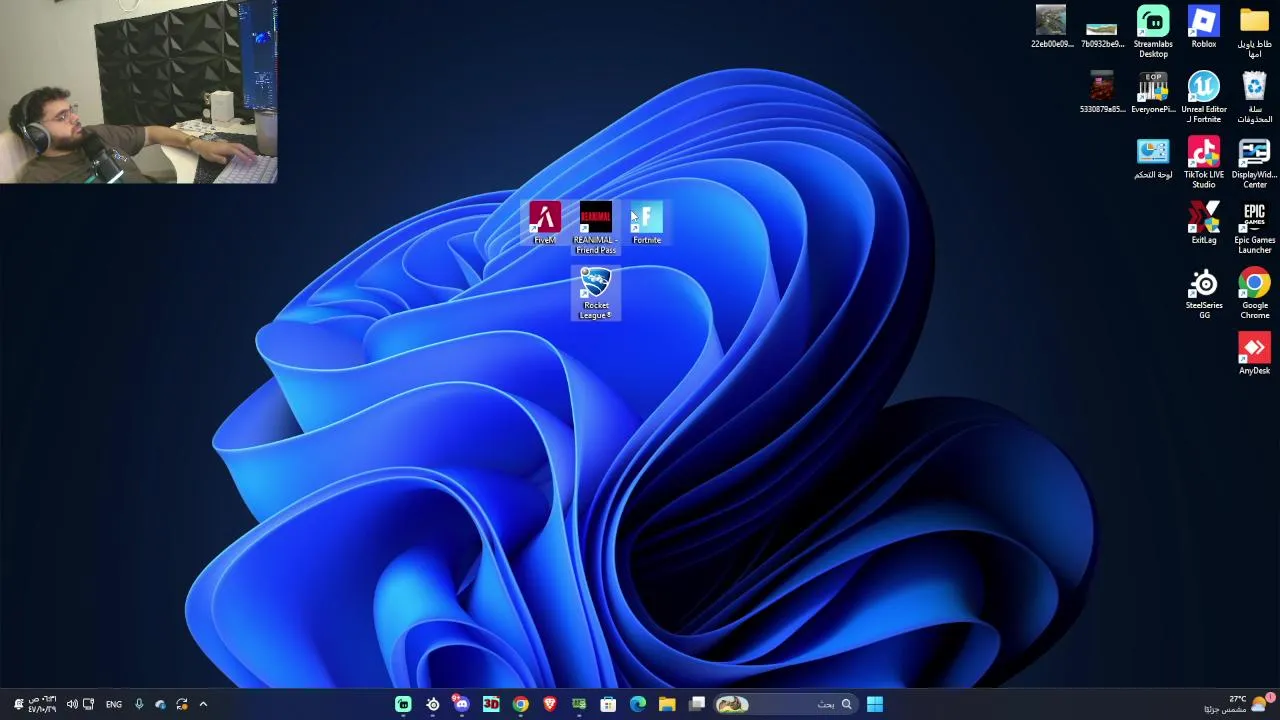This screenshot has width=1280, height=720.
Task: Select the Fortnite desktop shortcut
Action: 647,223
